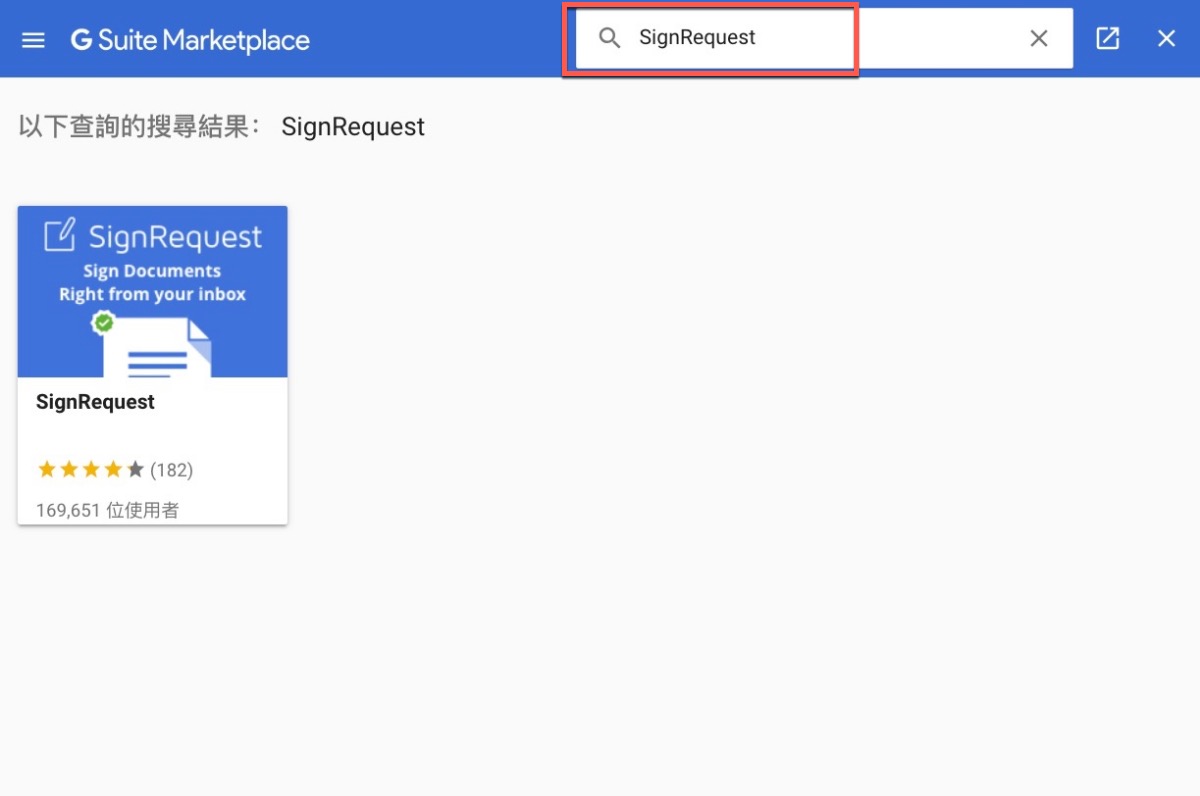Click the star rating on SignRequest card

[x=91, y=469]
